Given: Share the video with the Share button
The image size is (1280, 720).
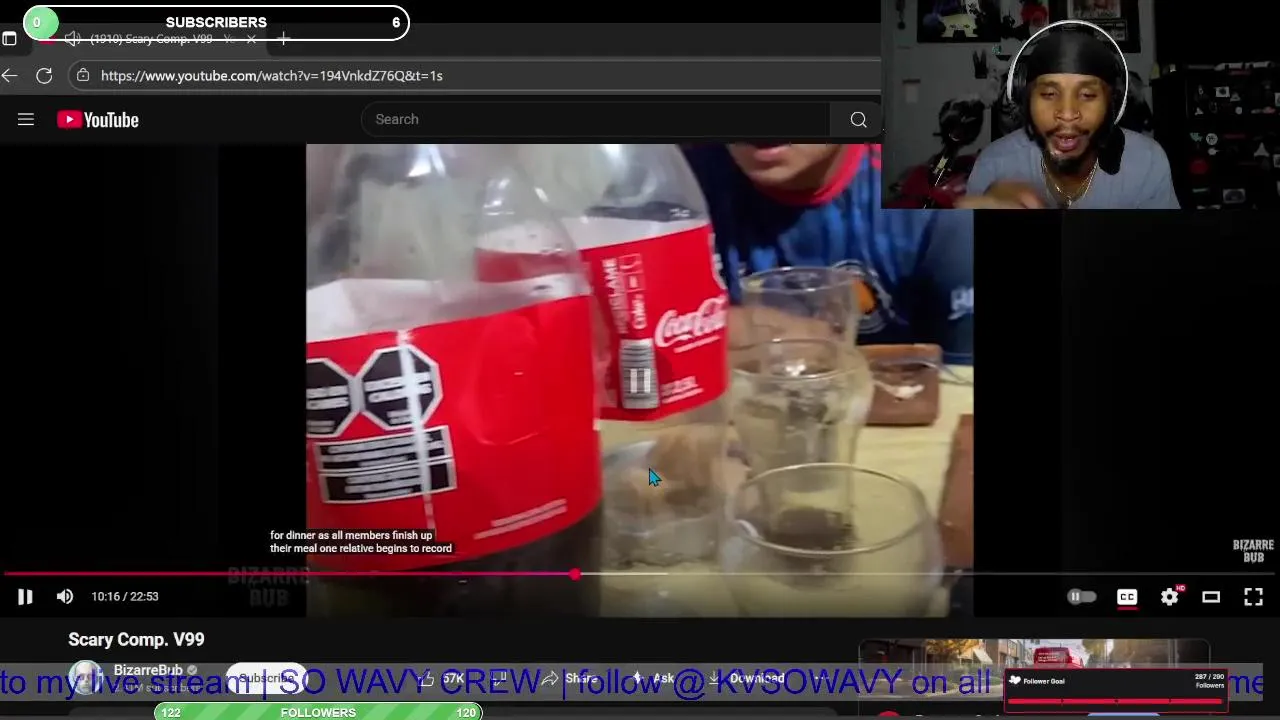Looking at the screenshot, I should [570, 678].
